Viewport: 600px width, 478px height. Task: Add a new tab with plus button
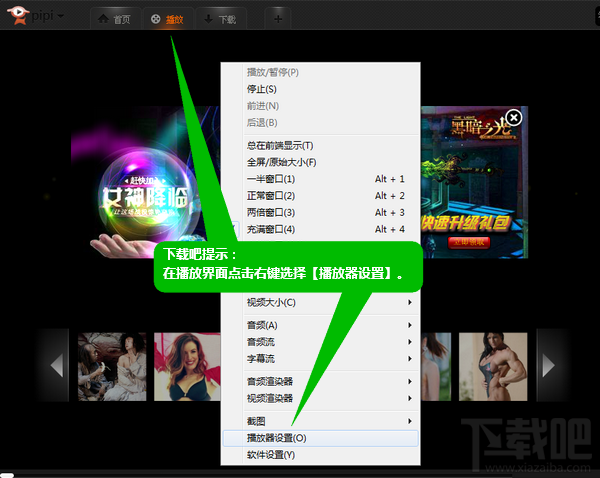[x=278, y=19]
